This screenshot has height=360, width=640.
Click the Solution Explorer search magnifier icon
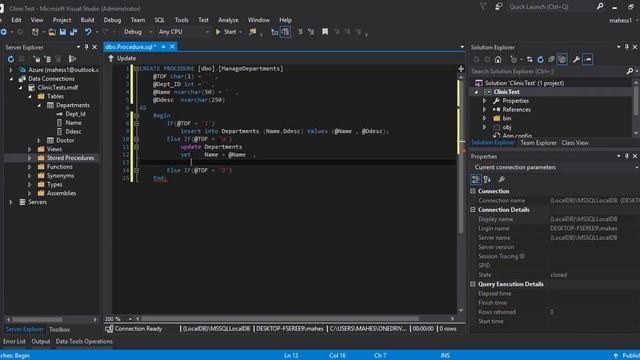point(630,71)
